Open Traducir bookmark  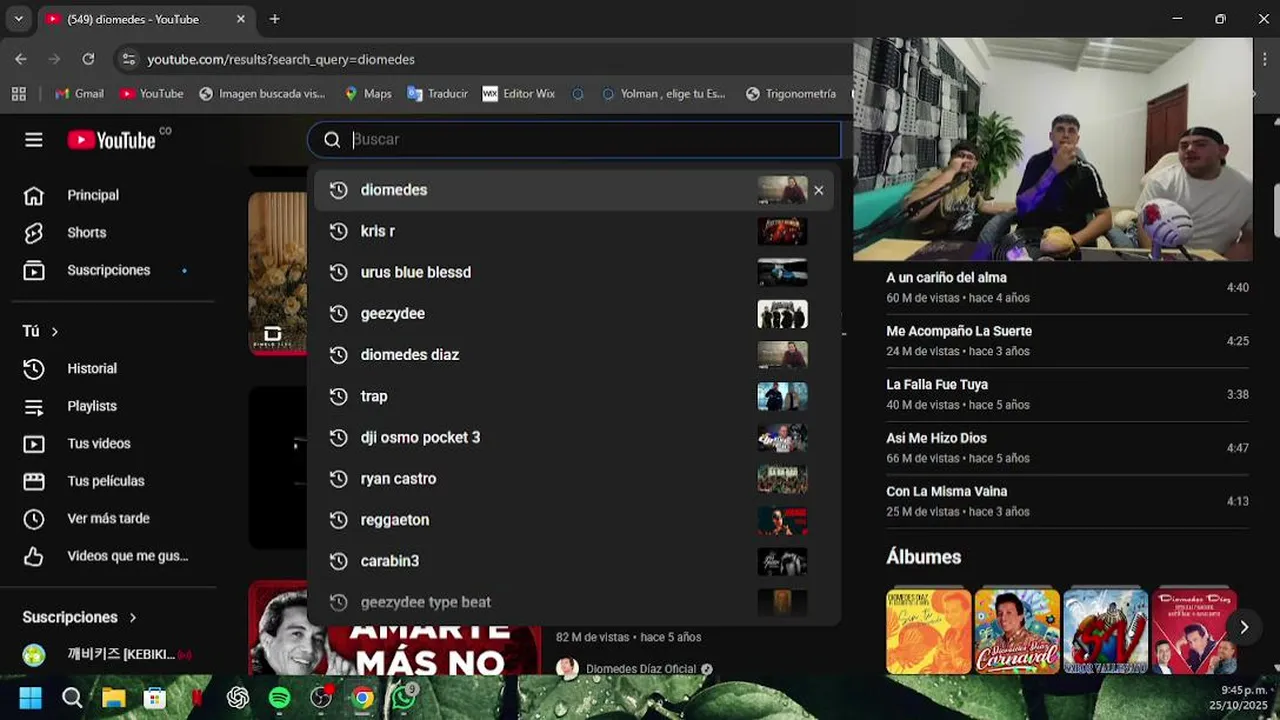click(437, 93)
